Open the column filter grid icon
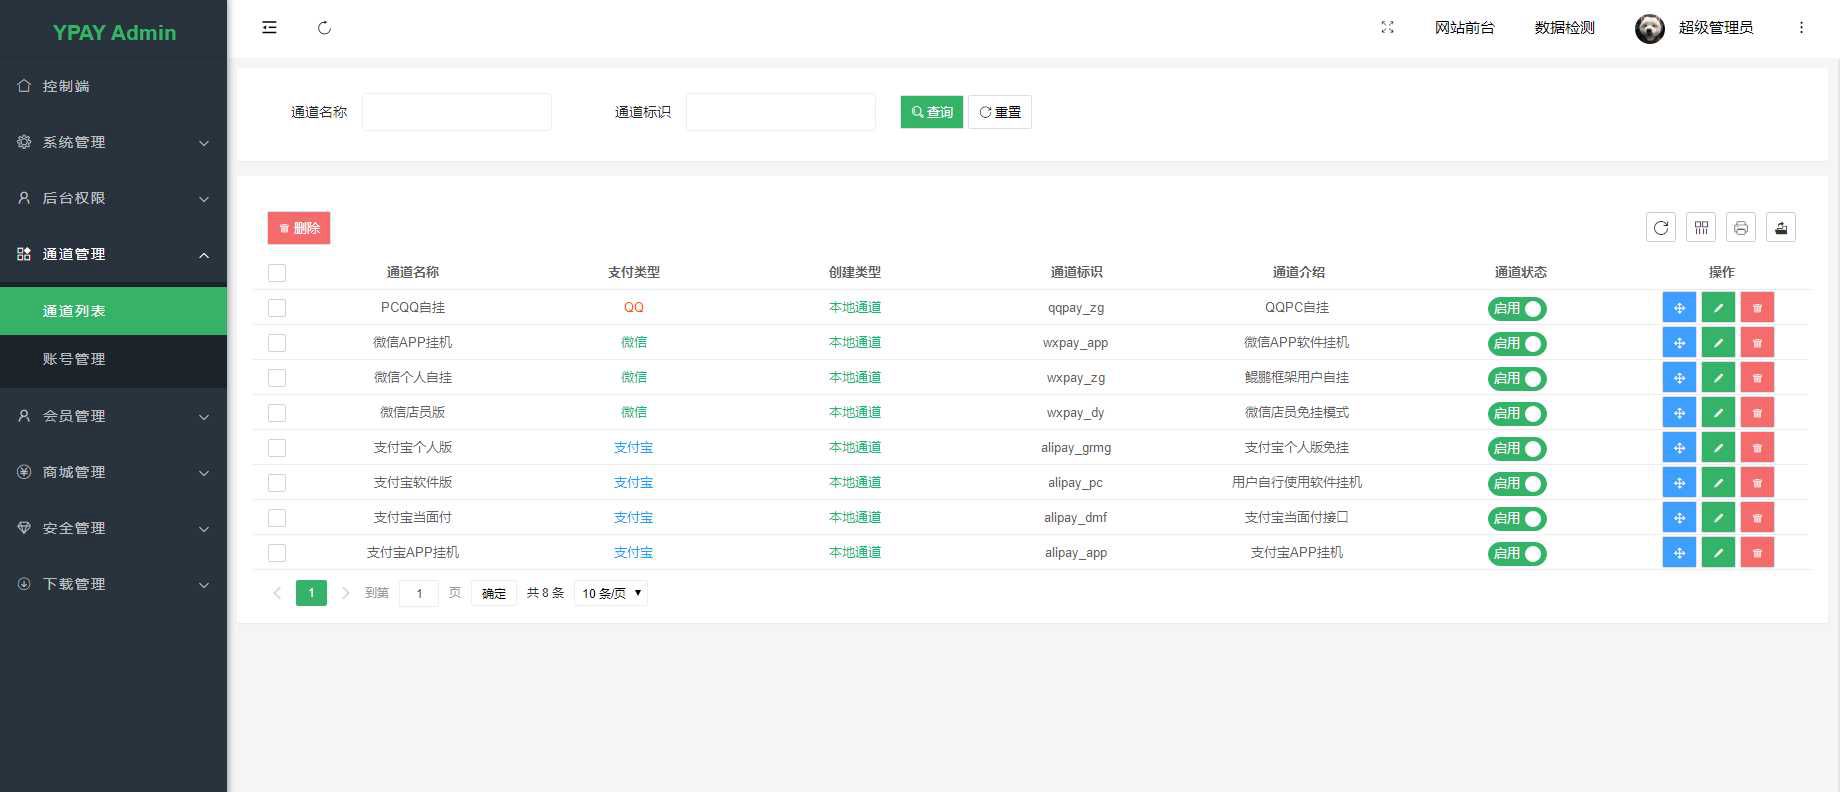The image size is (1840, 792). [x=1701, y=228]
